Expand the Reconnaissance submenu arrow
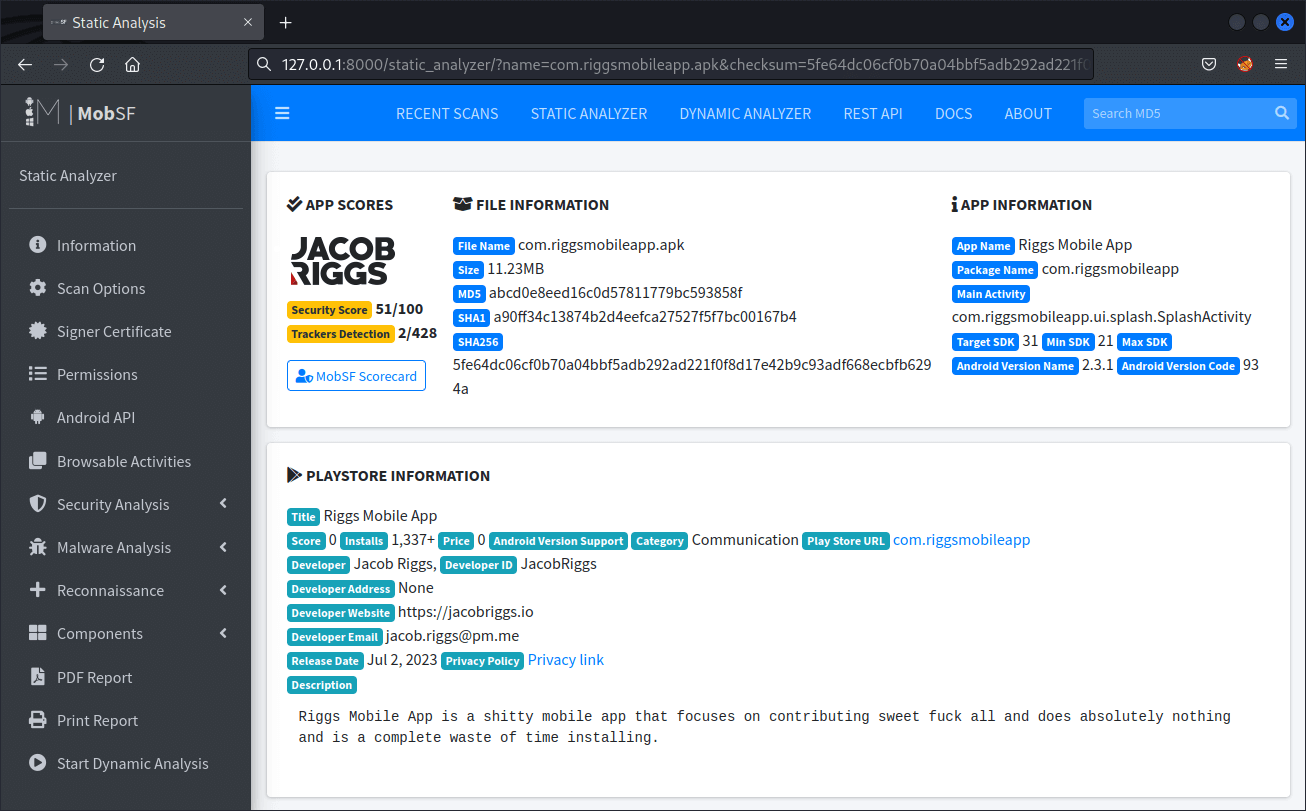 [x=224, y=590]
